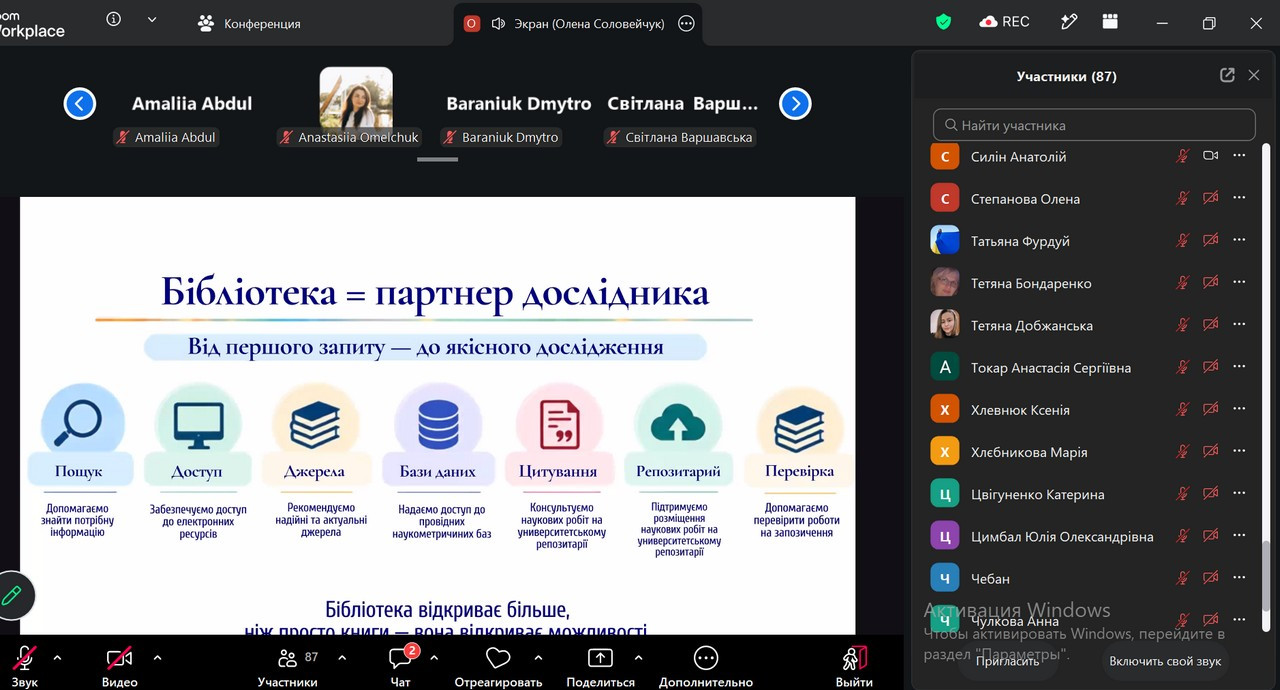Image resolution: width=1280 pixels, height=690 pixels.
Task: Pop out the participants panel
Action: (x=1227, y=75)
